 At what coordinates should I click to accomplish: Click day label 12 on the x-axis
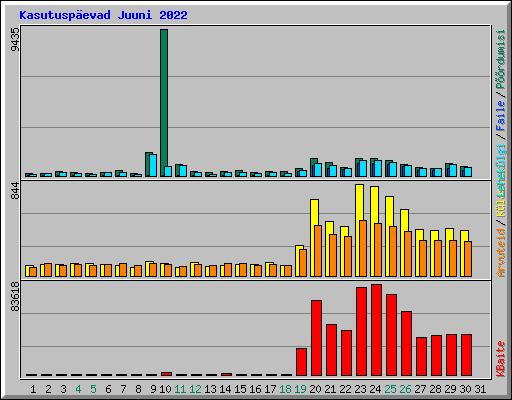pos(195,389)
